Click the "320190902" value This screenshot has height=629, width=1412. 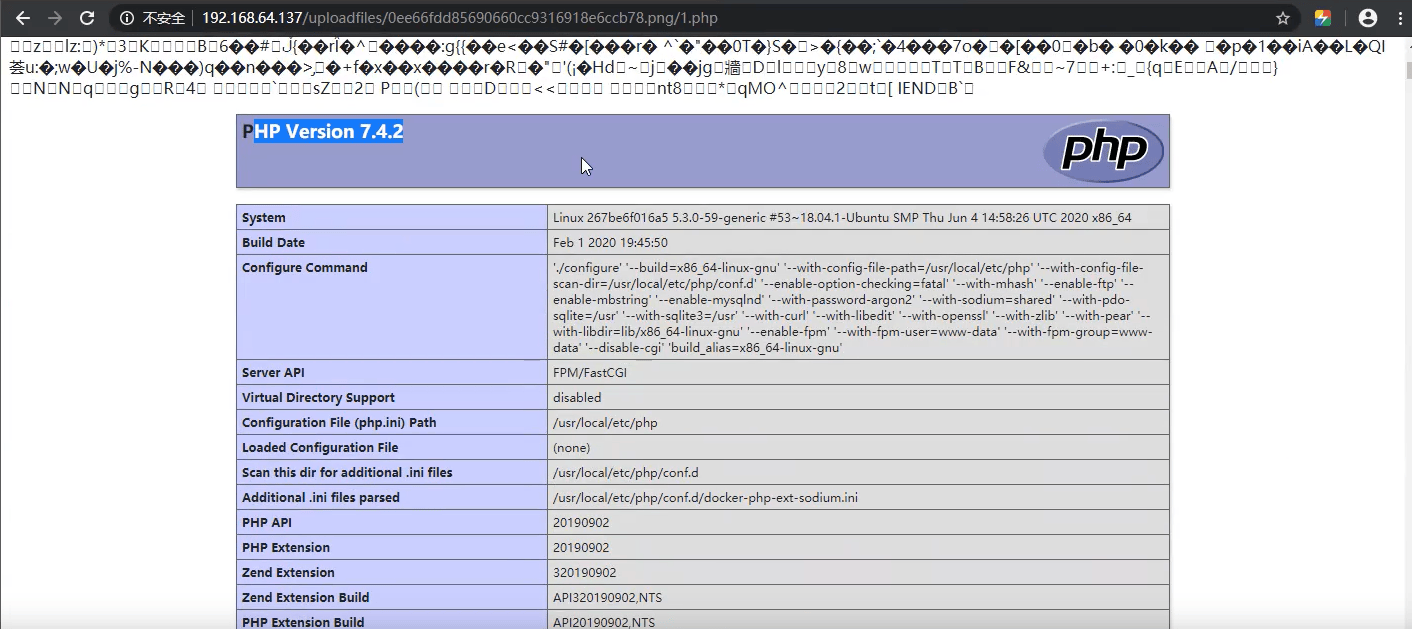(585, 572)
